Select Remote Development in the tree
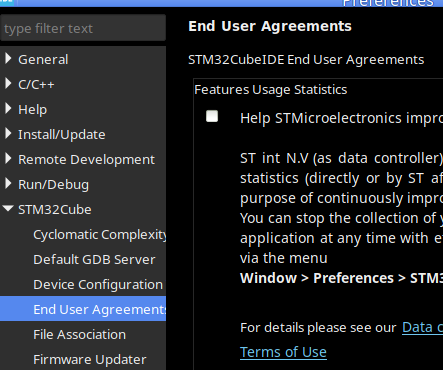 (86, 160)
